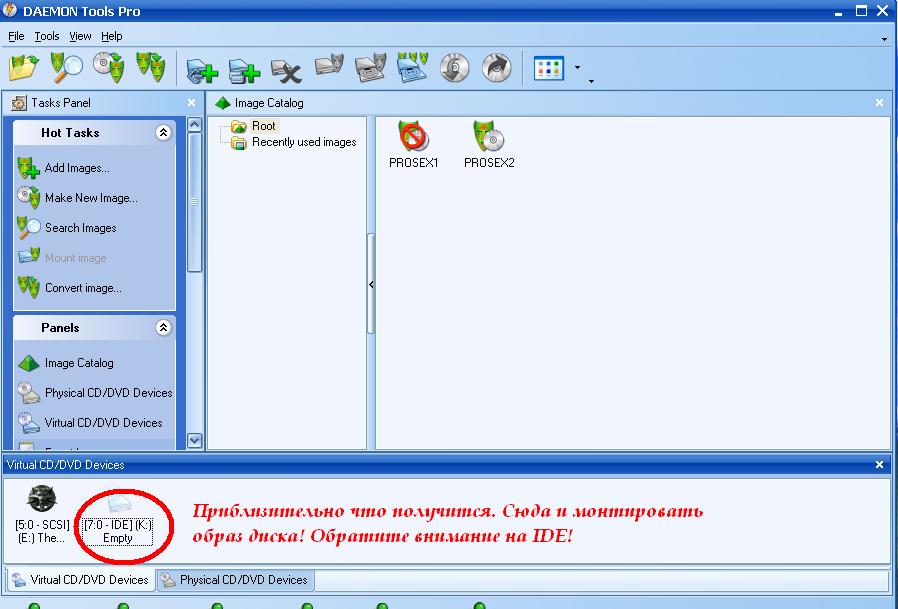Open the Help menu
Screen dimensions: 898x609
point(112,36)
